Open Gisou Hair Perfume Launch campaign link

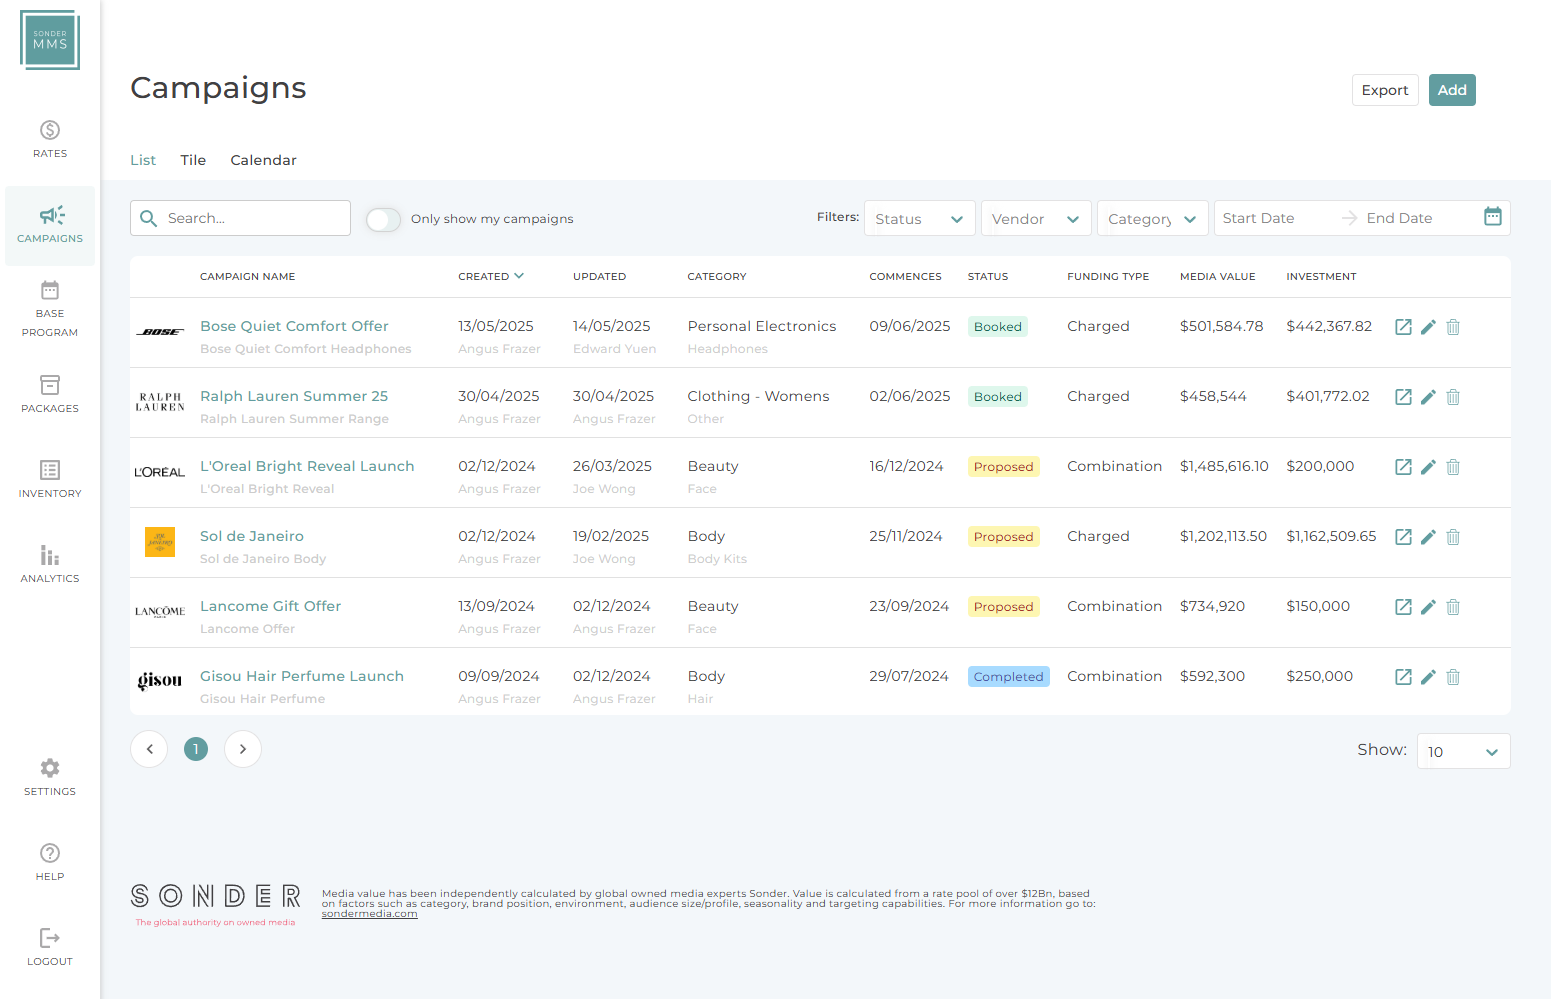(302, 676)
